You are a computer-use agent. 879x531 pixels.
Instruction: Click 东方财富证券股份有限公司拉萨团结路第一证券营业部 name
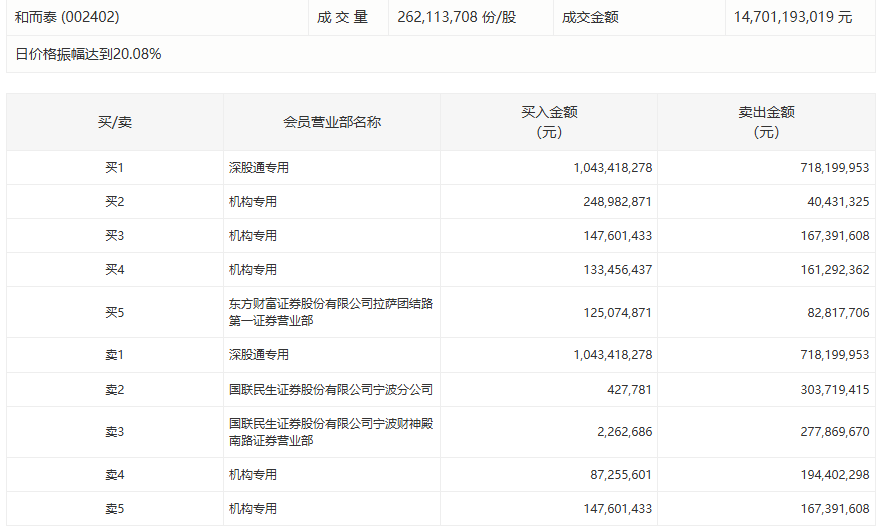point(331,312)
